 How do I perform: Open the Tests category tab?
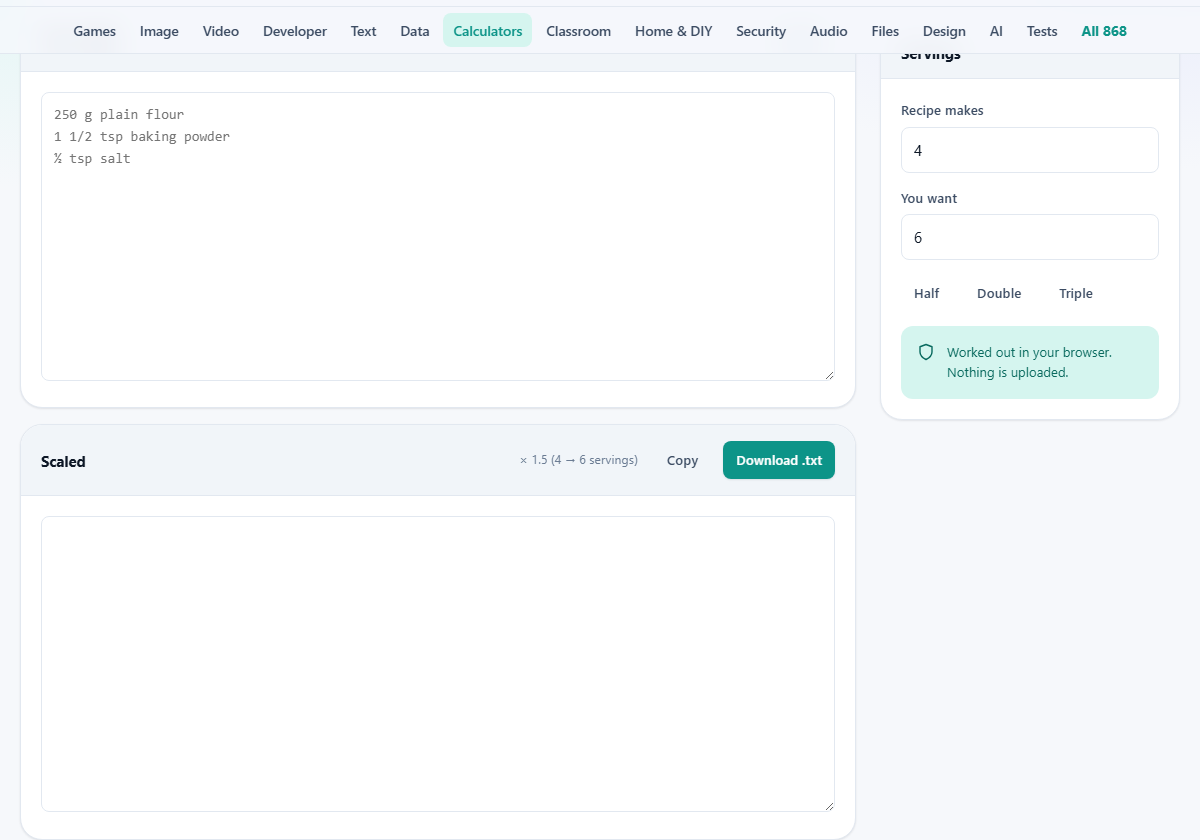pos(1042,31)
